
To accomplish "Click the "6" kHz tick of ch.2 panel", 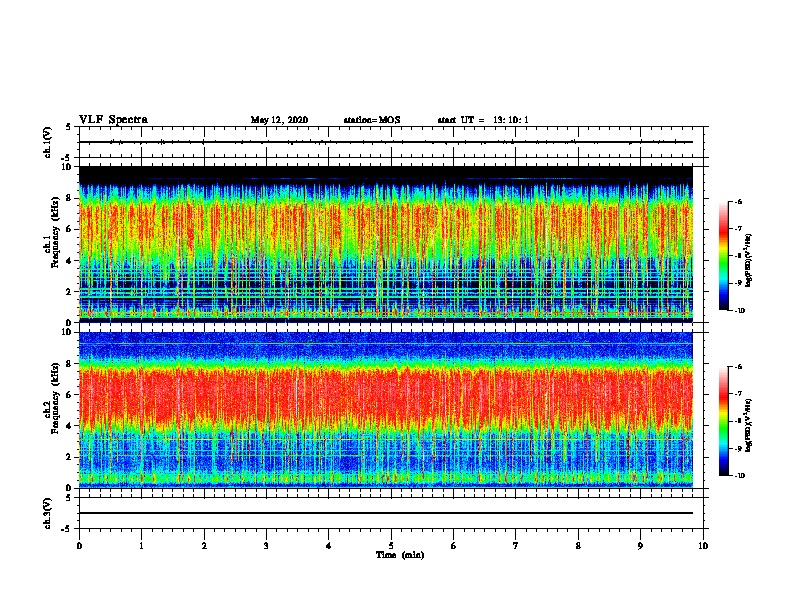I will (x=69, y=395).
